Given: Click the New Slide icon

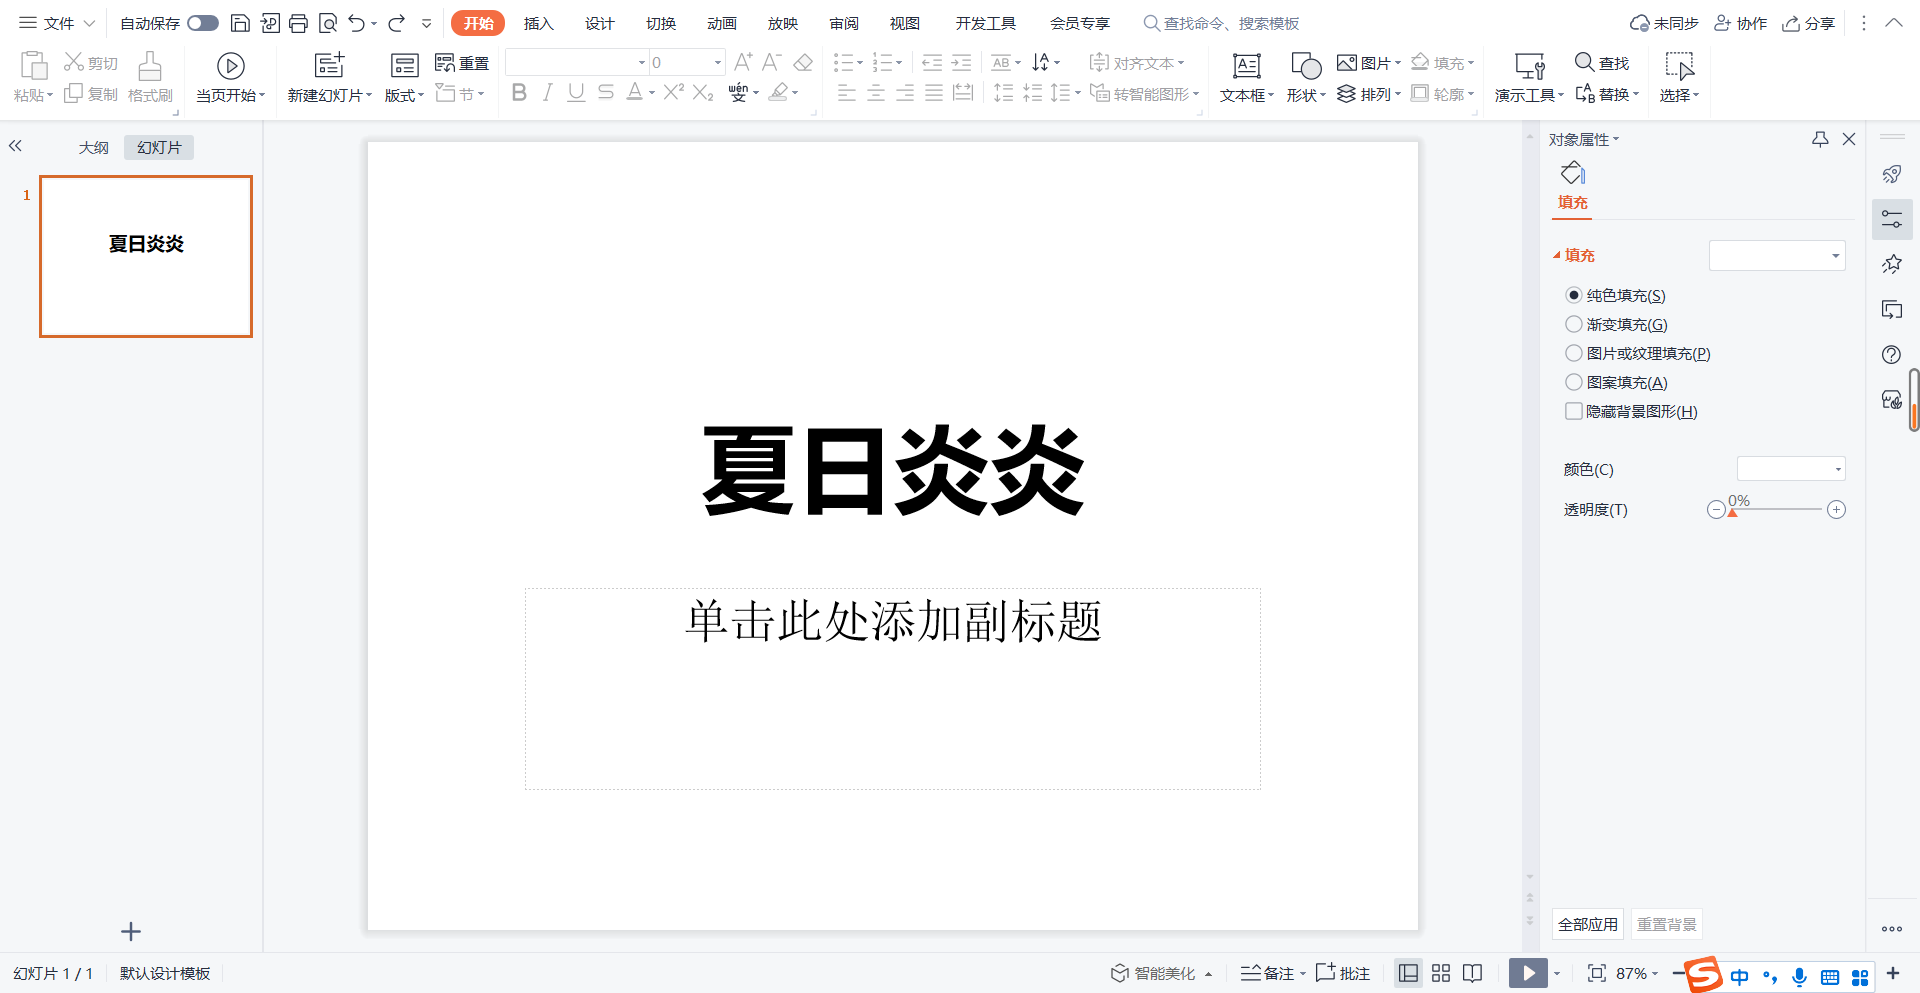Looking at the screenshot, I should 329,66.
